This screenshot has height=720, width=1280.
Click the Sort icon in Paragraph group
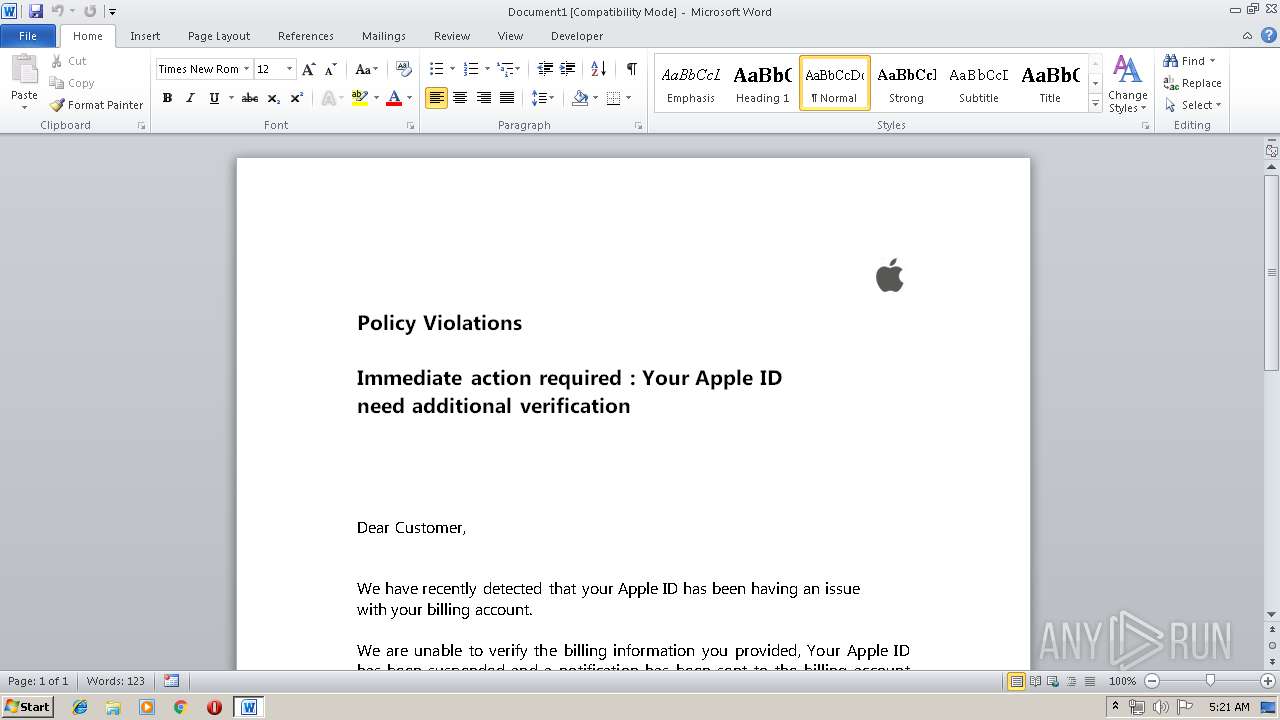pos(598,69)
